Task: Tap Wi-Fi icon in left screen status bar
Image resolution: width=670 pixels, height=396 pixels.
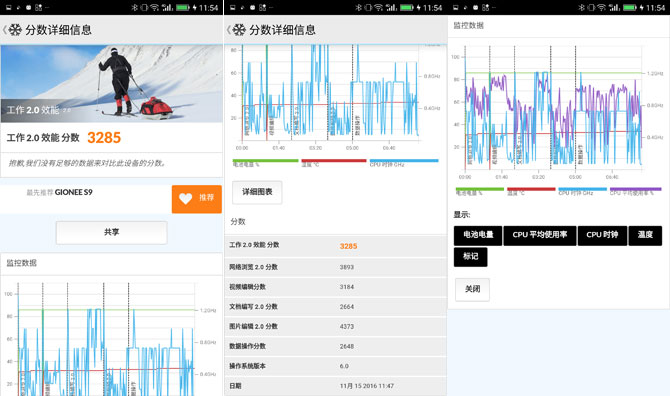Action: pyautogui.click(x=155, y=7)
